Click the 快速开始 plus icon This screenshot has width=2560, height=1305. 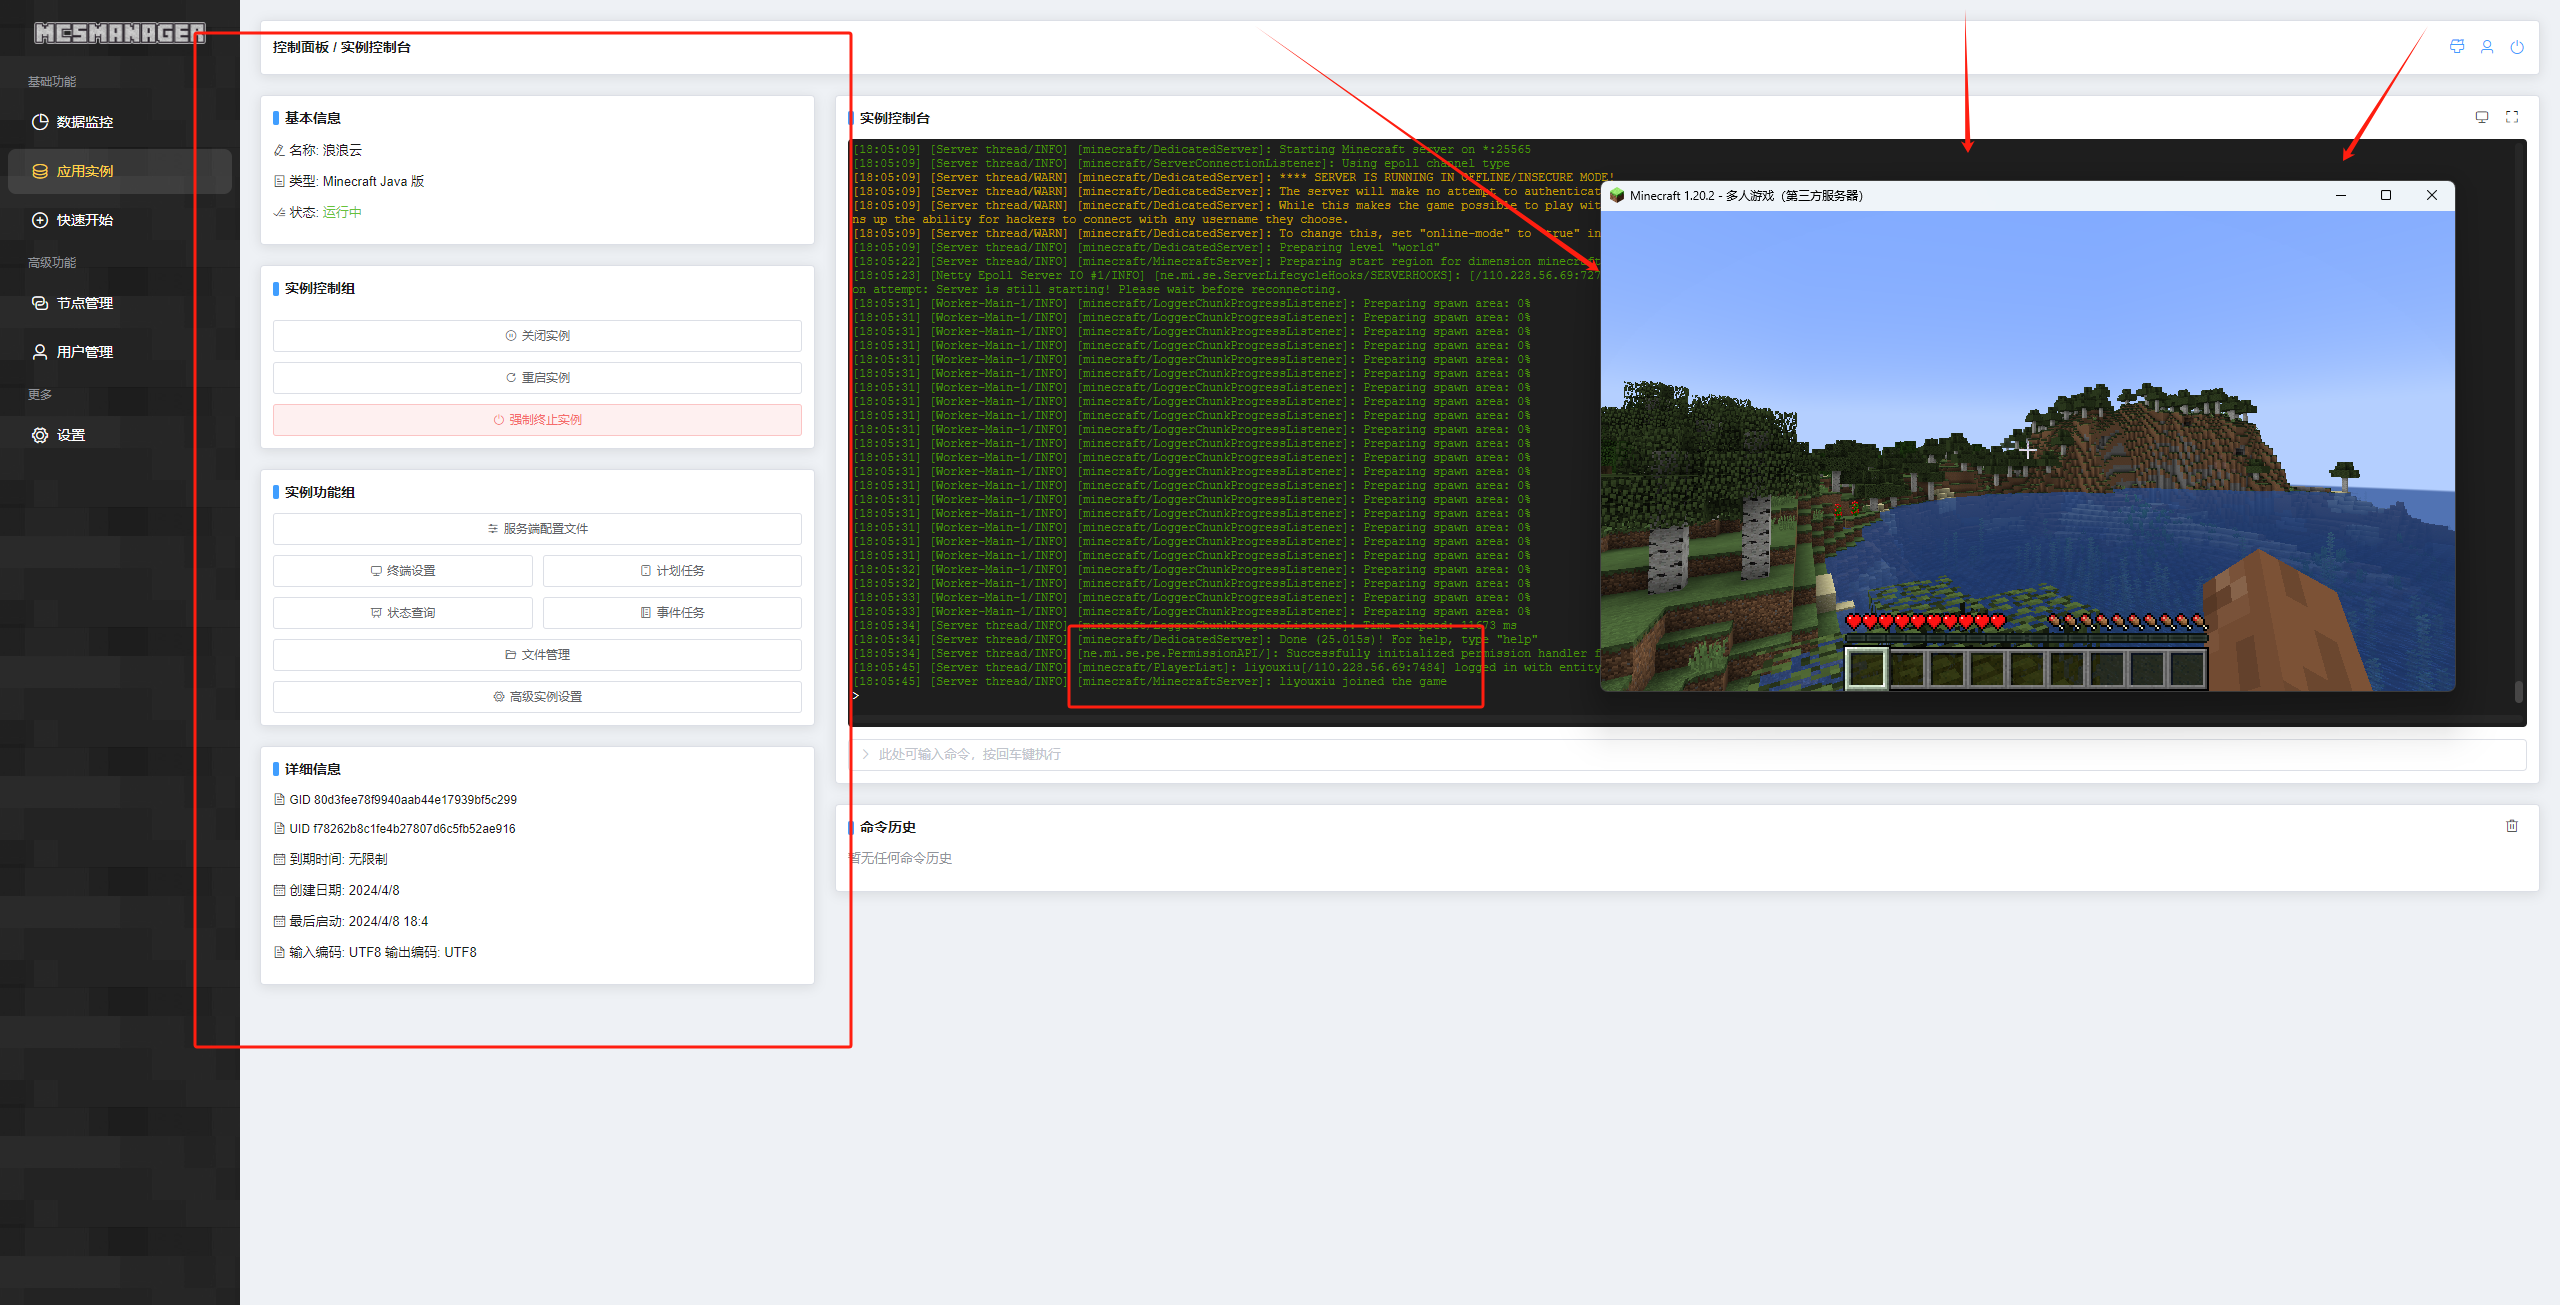pos(40,220)
